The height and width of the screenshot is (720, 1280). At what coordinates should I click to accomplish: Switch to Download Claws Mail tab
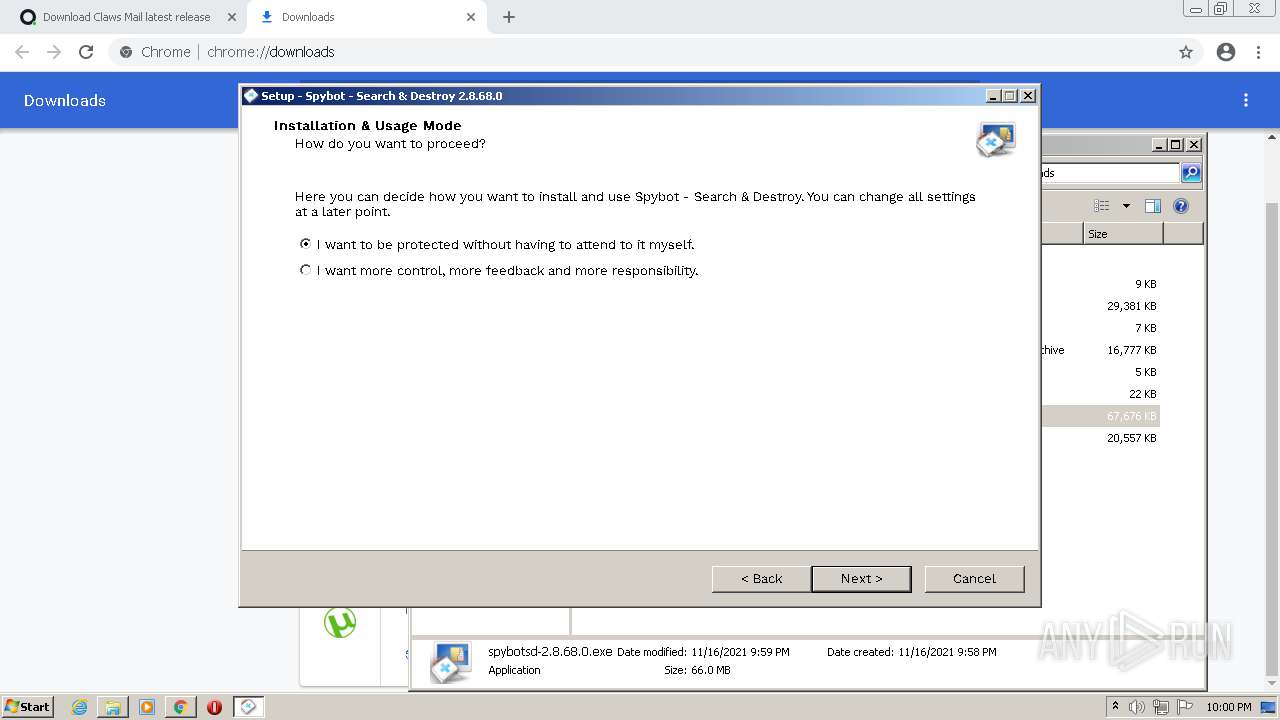(x=126, y=17)
